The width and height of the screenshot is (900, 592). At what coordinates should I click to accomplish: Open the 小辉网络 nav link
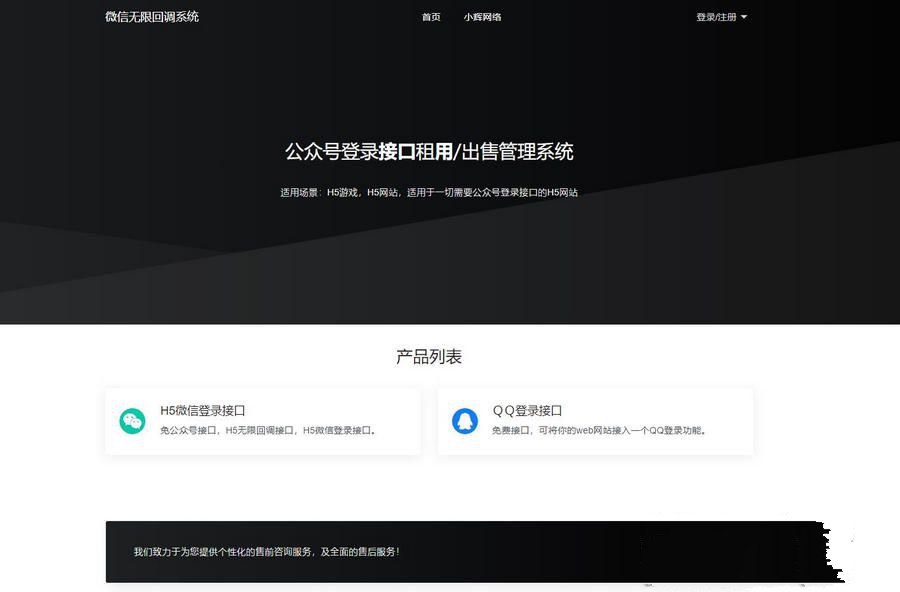[x=482, y=17]
